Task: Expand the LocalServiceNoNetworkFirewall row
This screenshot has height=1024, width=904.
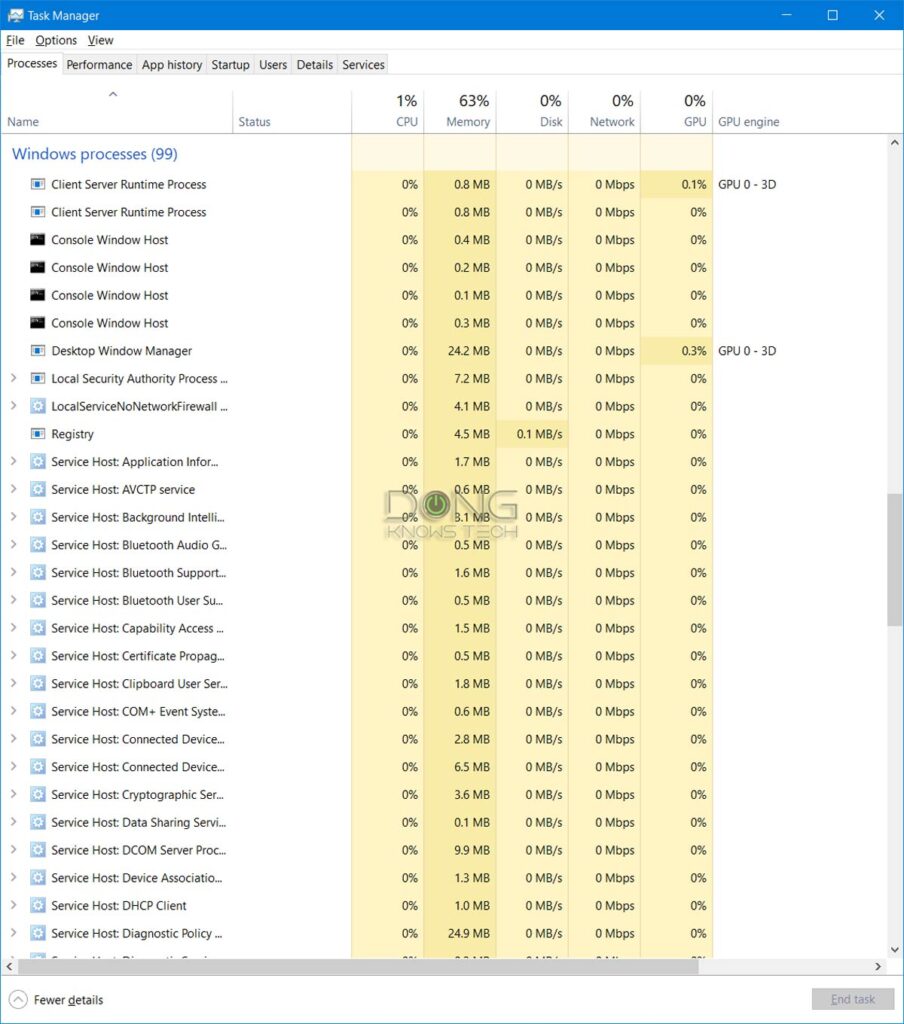Action: pos(13,406)
